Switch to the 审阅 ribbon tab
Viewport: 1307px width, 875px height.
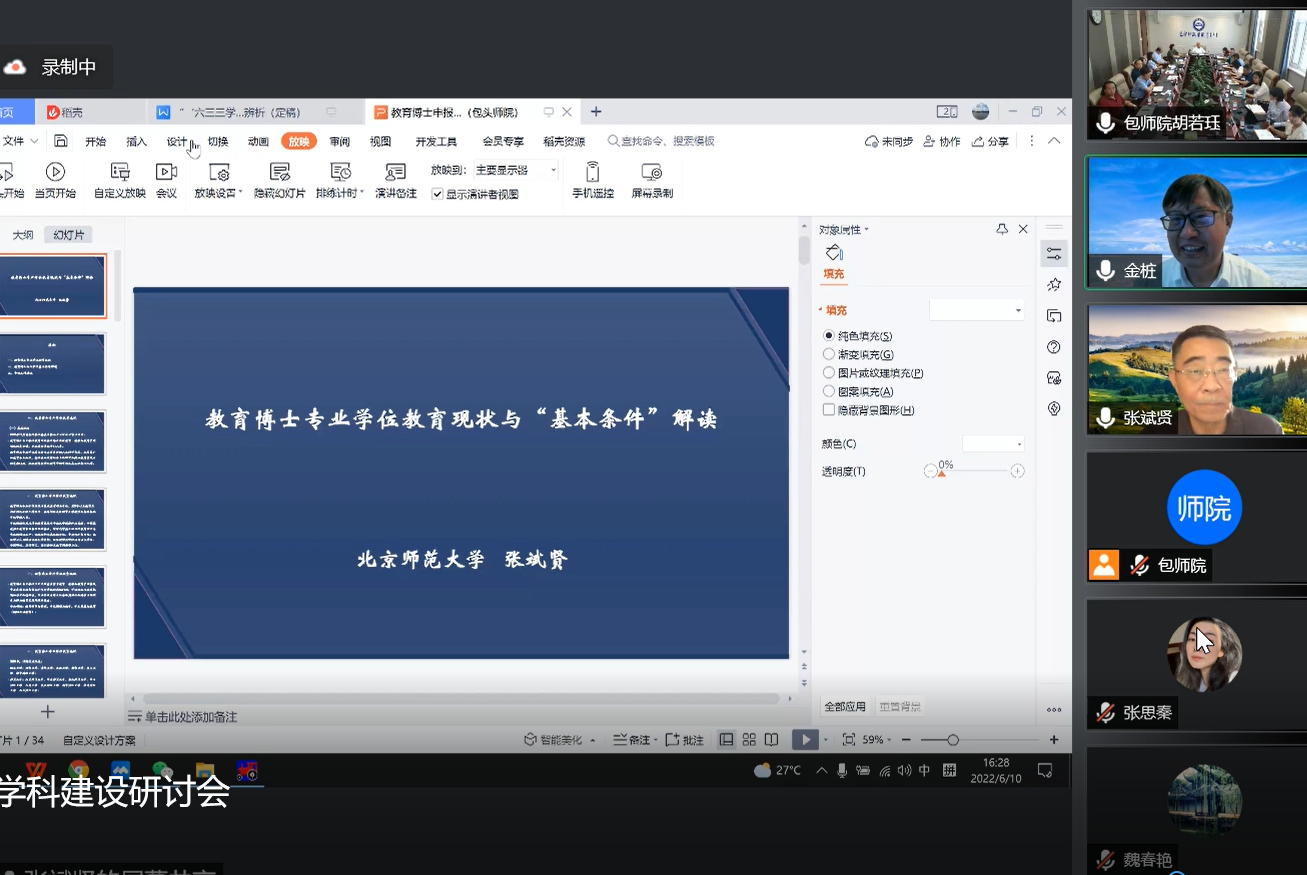340,141
